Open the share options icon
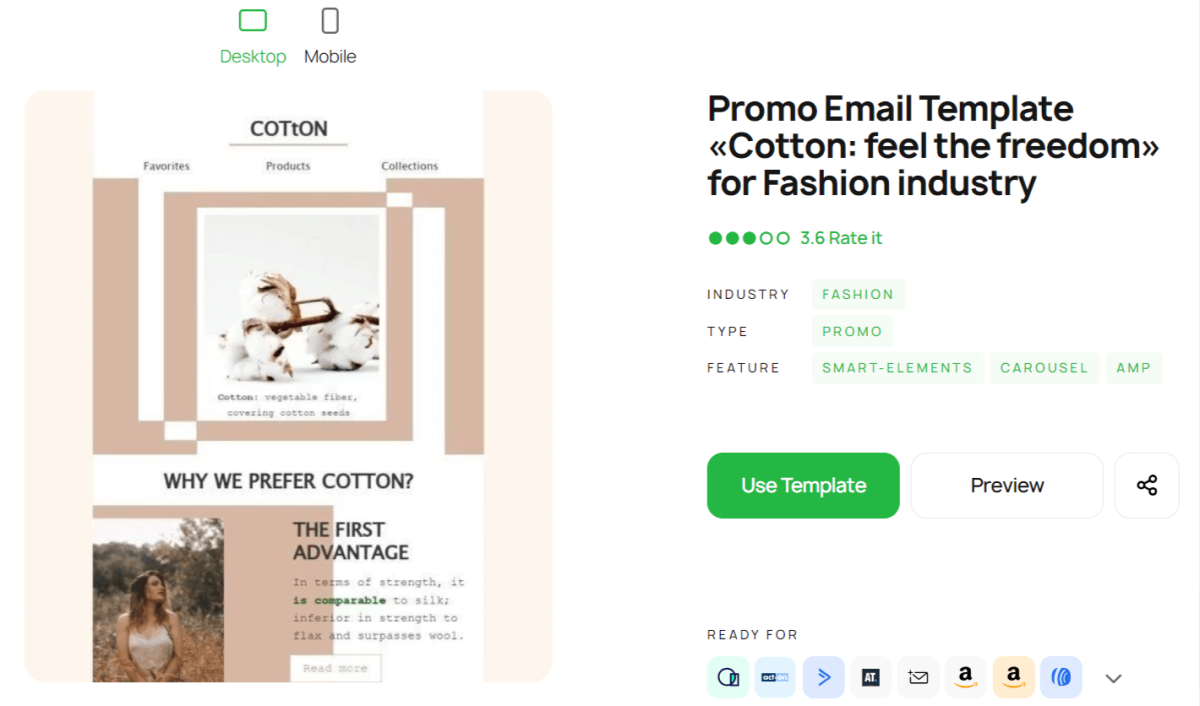This screenshot has width=1200, height=706. tap(1147, 485)
